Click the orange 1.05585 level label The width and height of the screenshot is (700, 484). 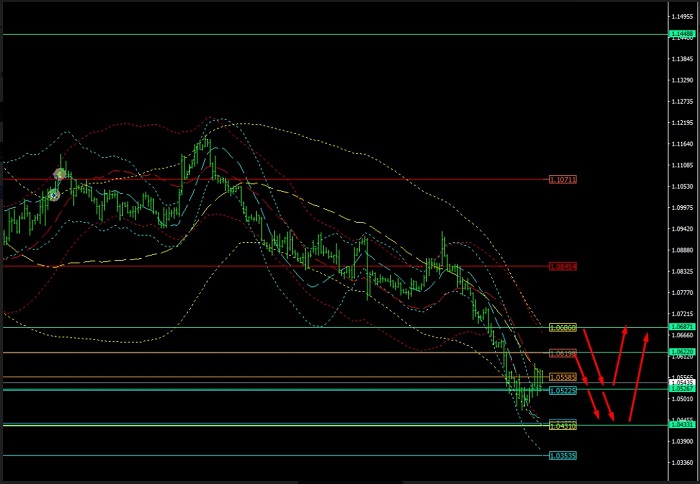(563, 377)
